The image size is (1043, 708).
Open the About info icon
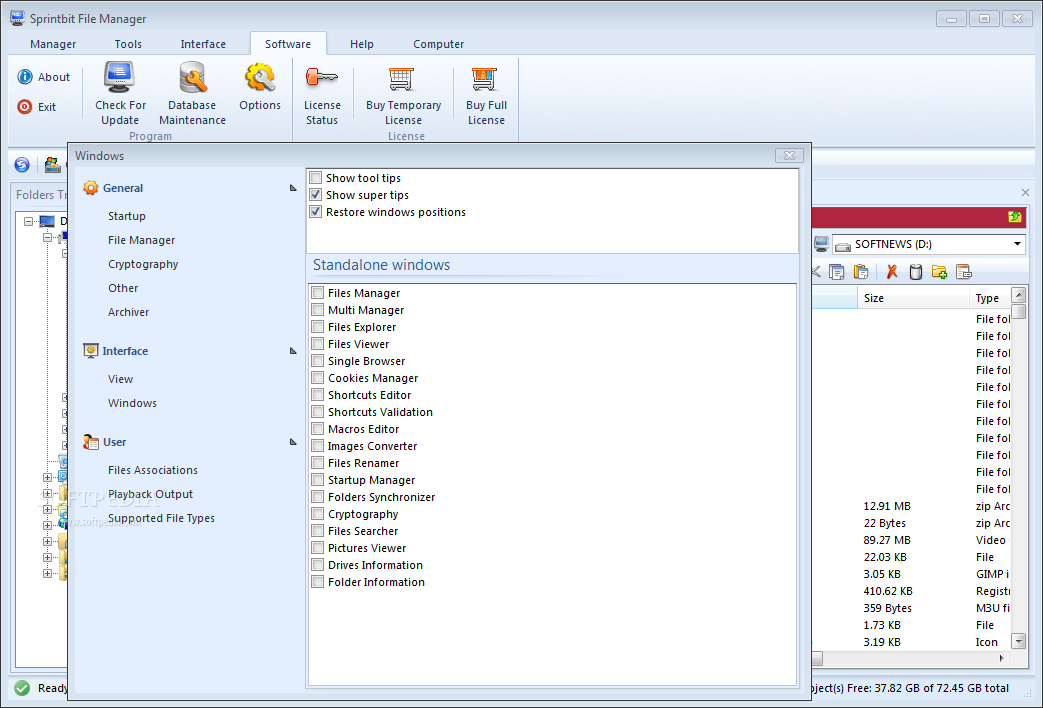point(25,77)
